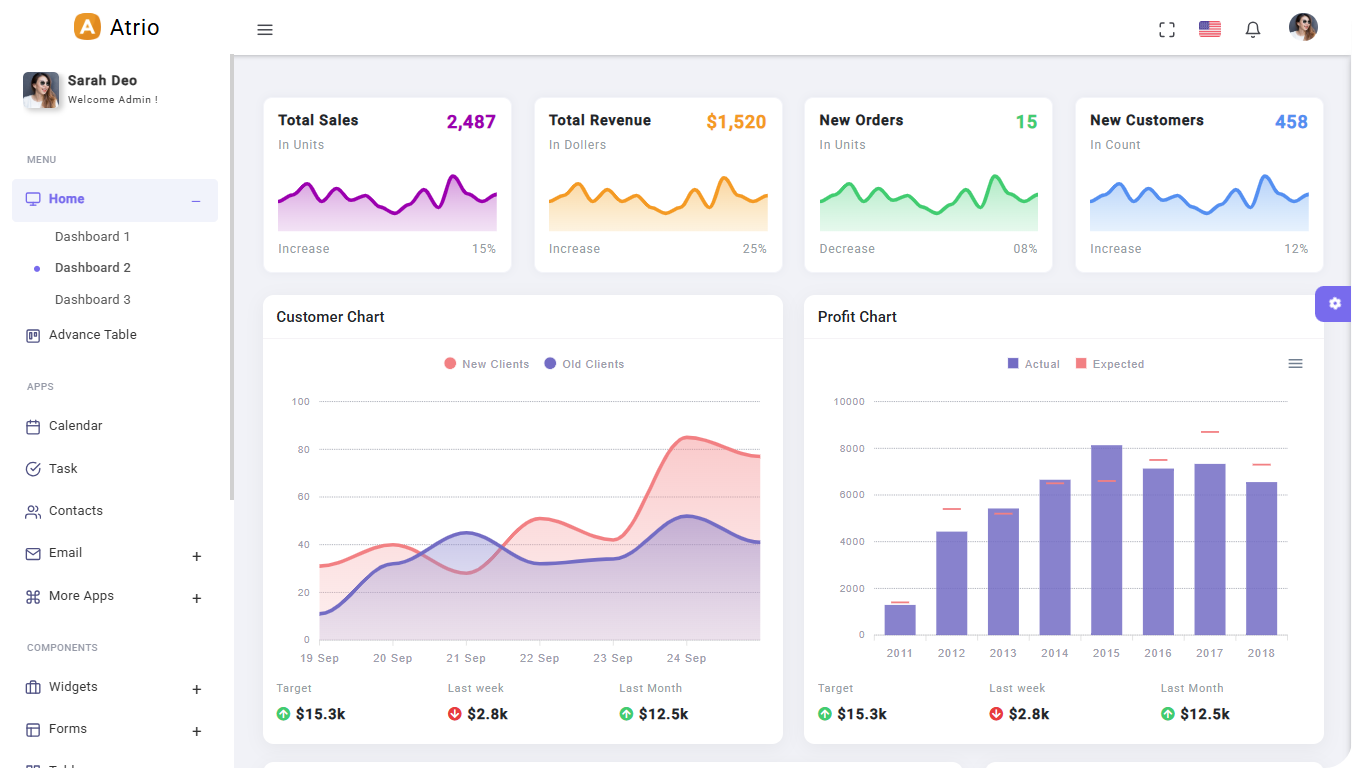The image size is (1352, 768).
Task: Hide the Actual series in Profit Chart
Action: pos(1034,364)
